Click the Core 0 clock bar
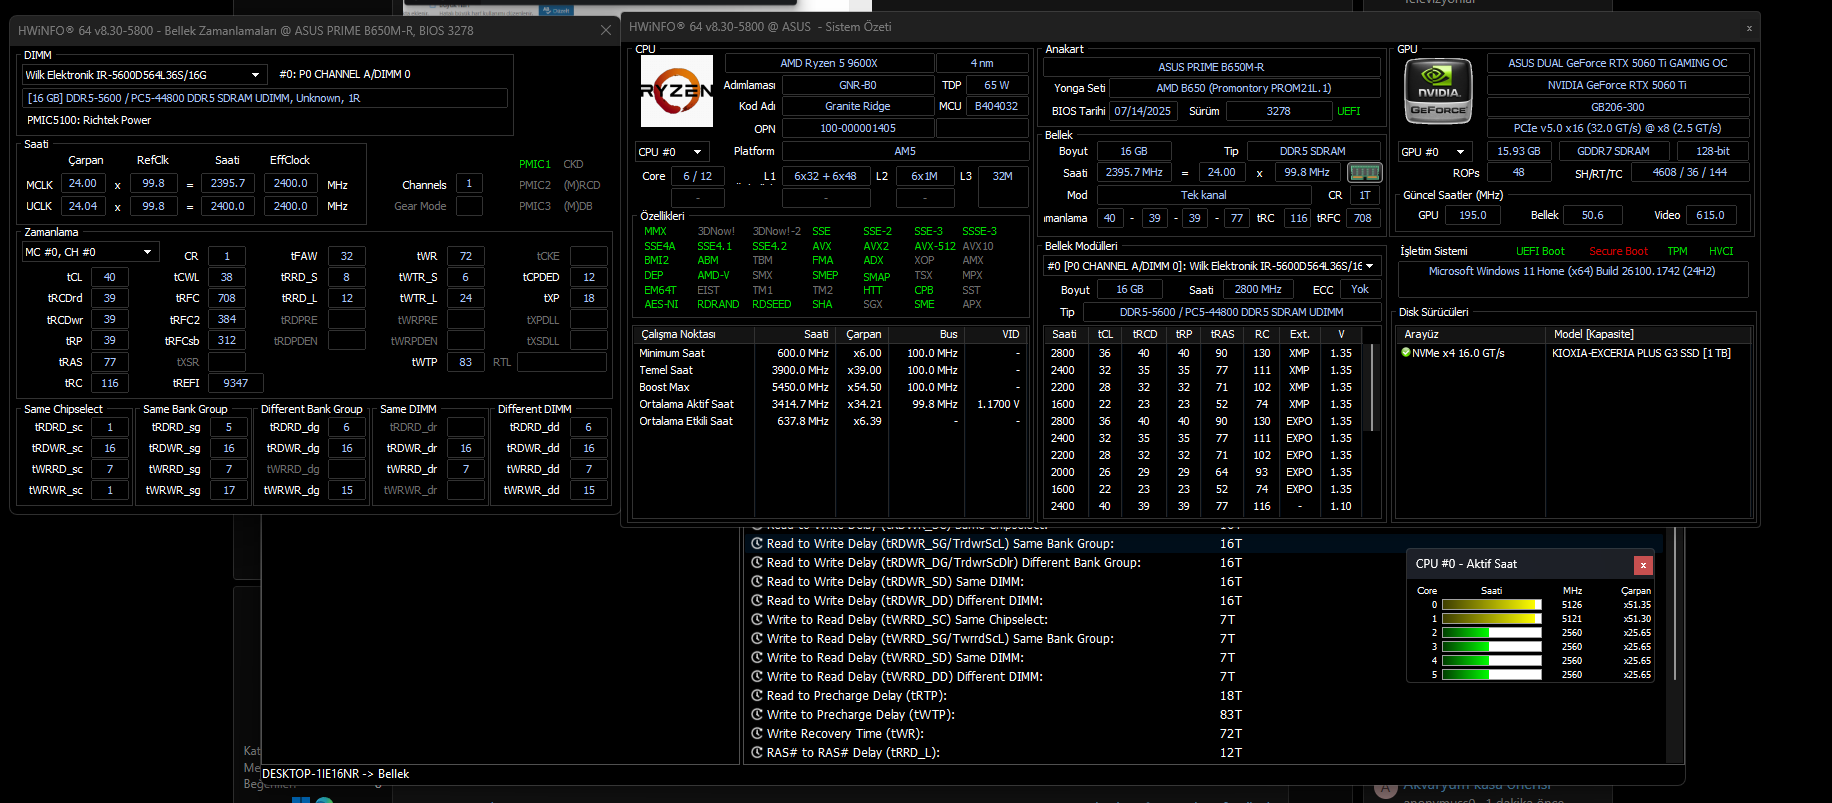Viewport: 1832px width, 803px height. [x=1492, y=605]
